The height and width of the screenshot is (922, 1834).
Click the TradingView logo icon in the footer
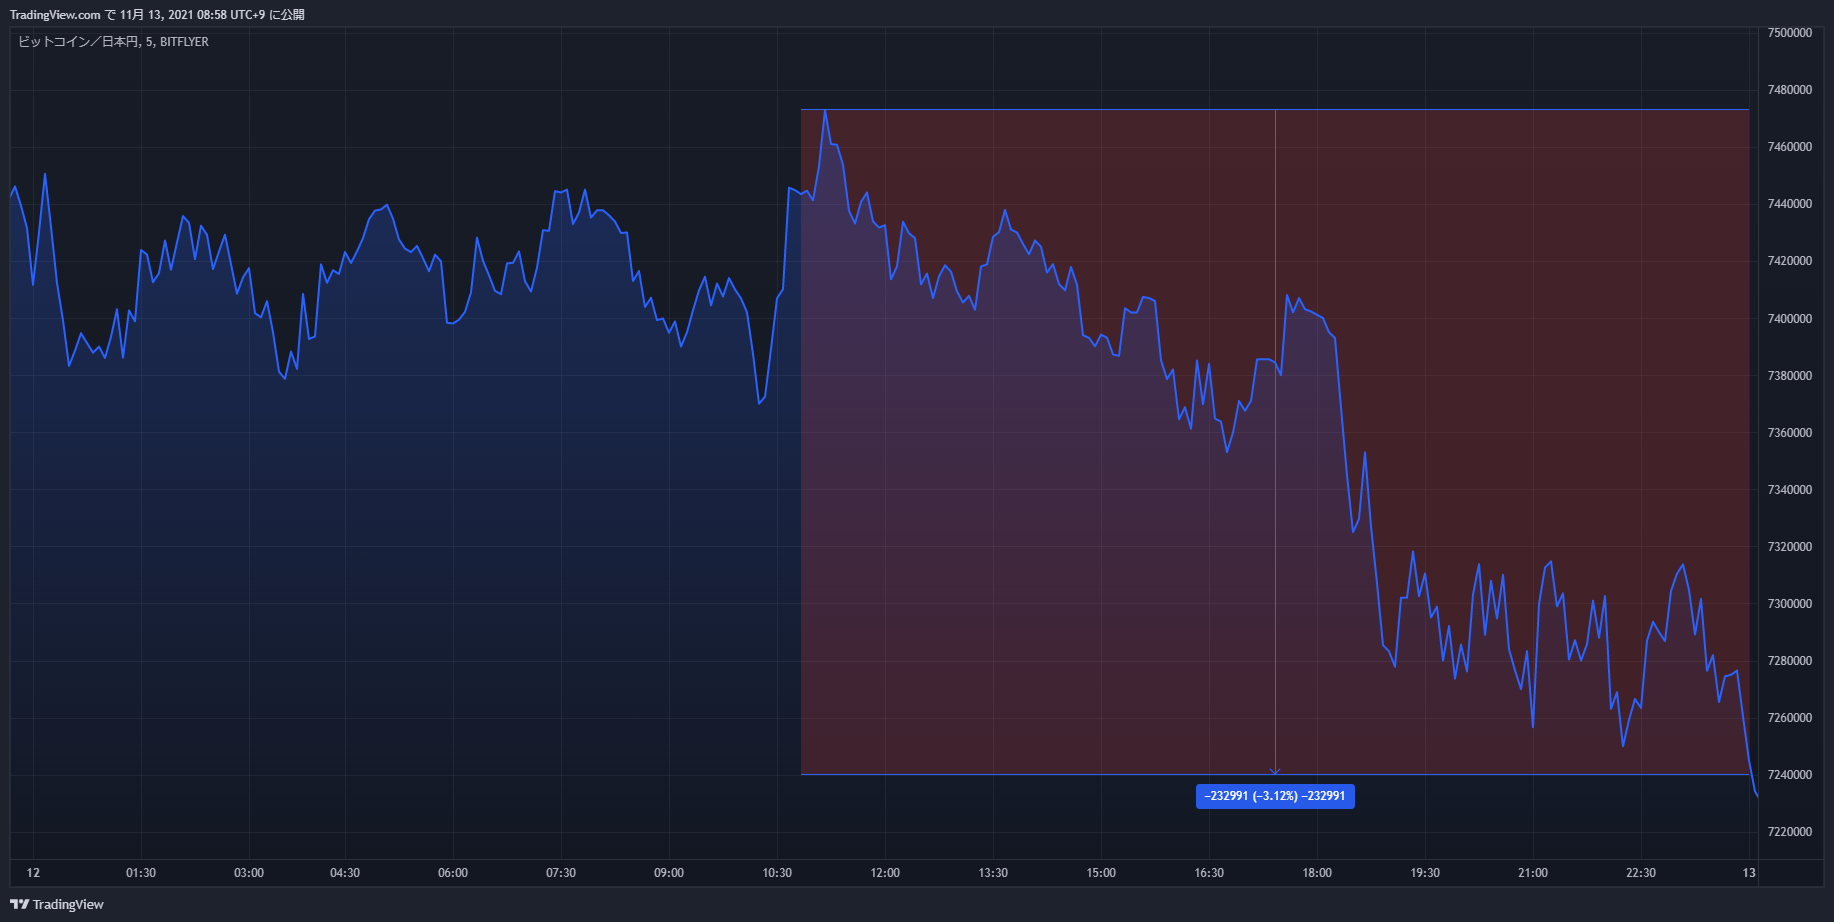[19, 904]
